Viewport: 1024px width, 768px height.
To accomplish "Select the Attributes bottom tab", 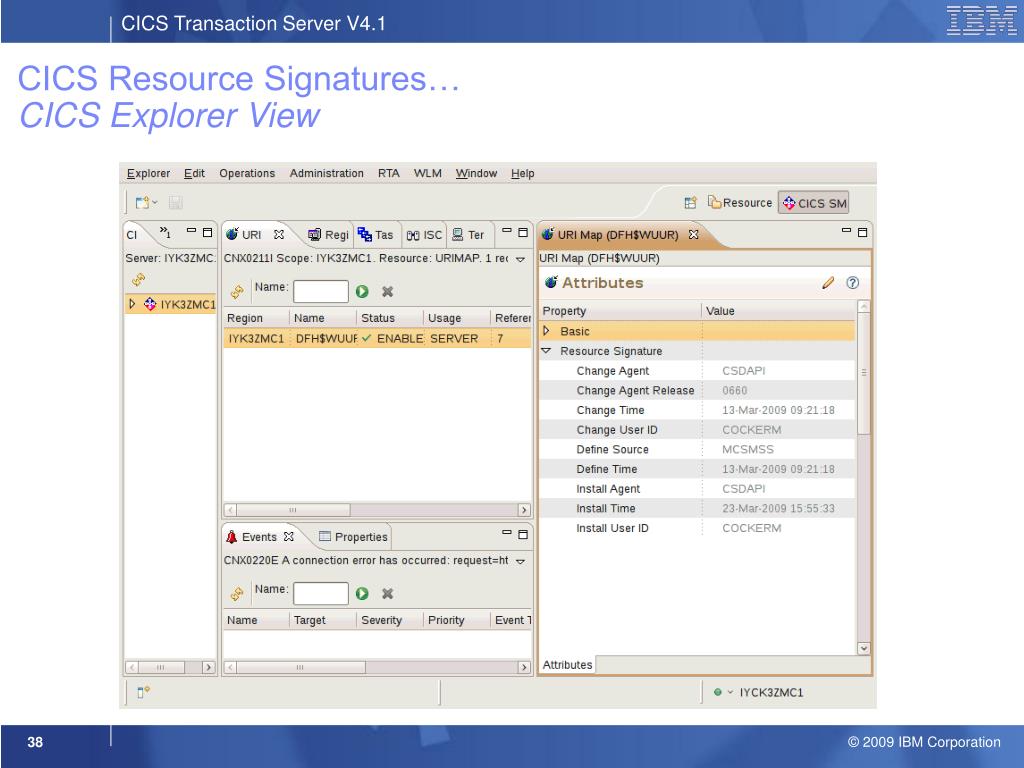I will [567, 665].
